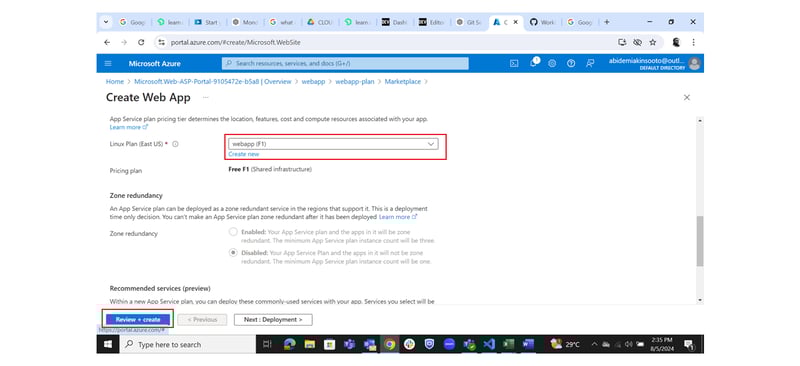Open Azure portal settings gear
The image size is (800, 366).
click(552, 64)
